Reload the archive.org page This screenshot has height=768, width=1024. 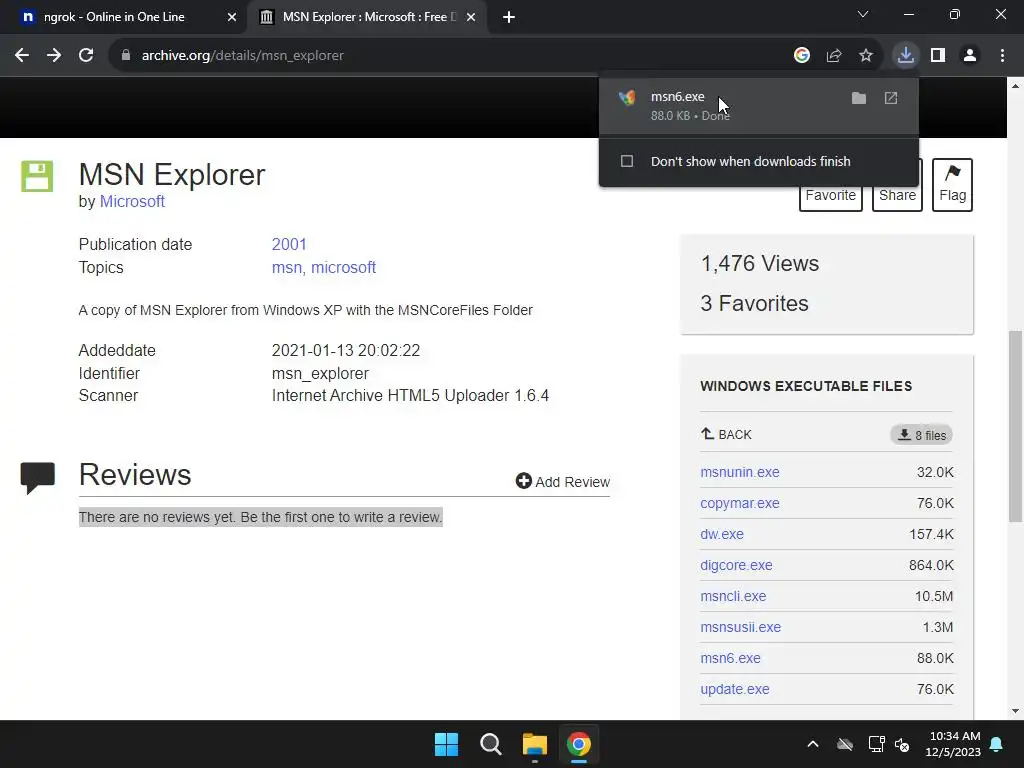(x=86, y=56)
